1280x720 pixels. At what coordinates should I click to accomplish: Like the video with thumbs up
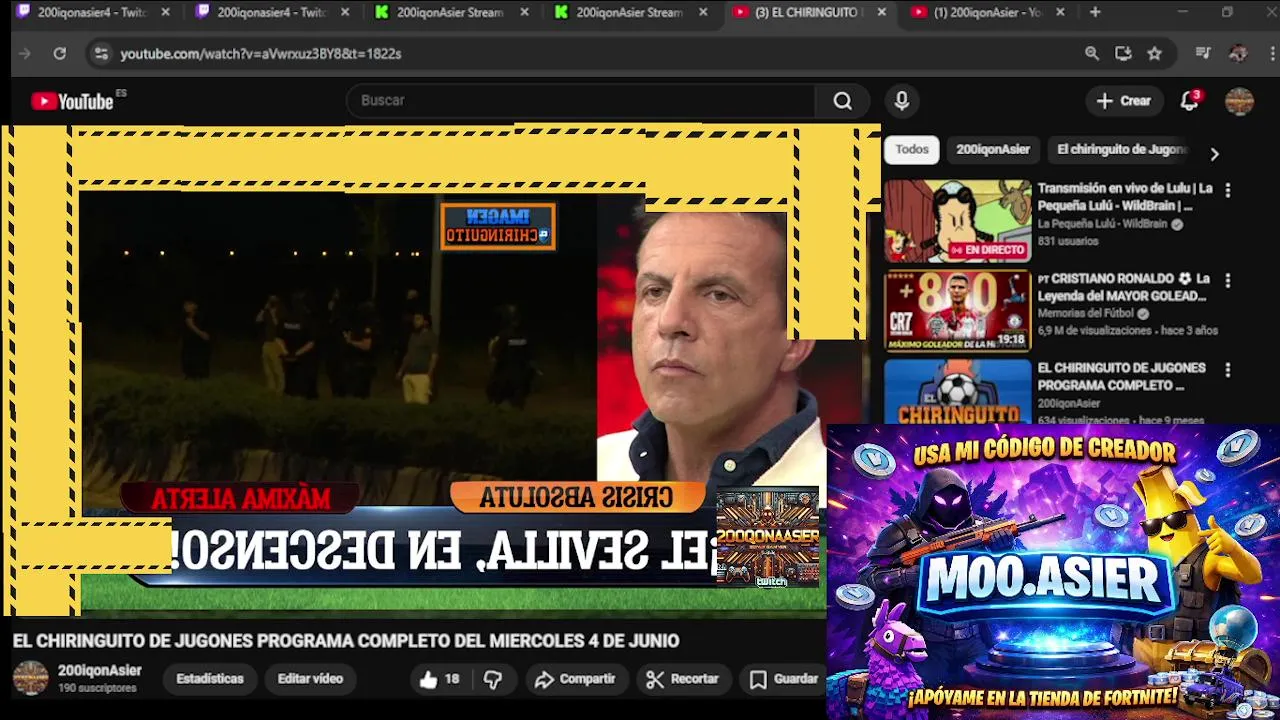coord(439,679)
